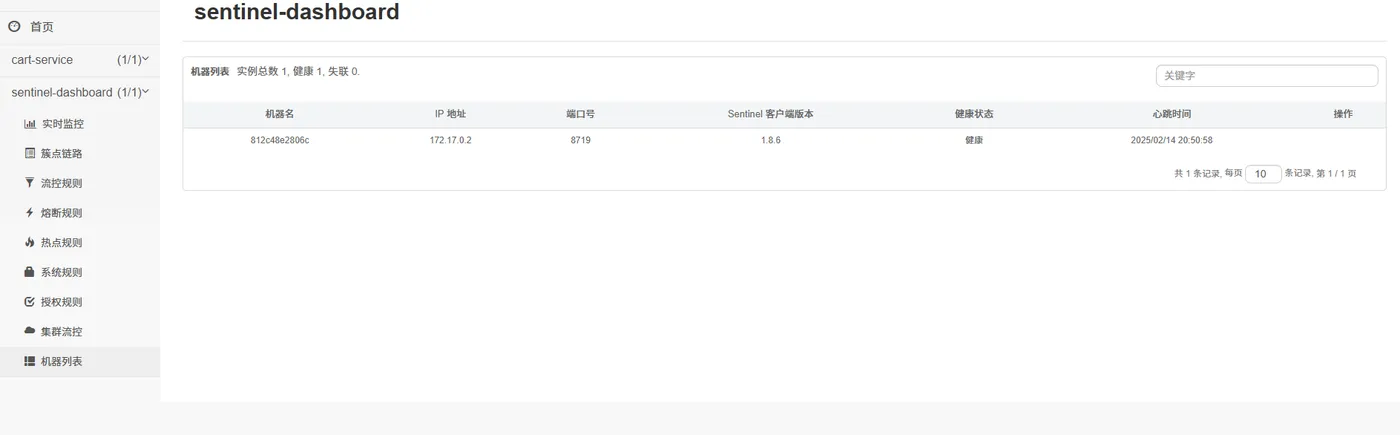Click heartbeat time 2025/02/14 20:50:58
1400x435 pixels.
click(x=1171, y=140)
